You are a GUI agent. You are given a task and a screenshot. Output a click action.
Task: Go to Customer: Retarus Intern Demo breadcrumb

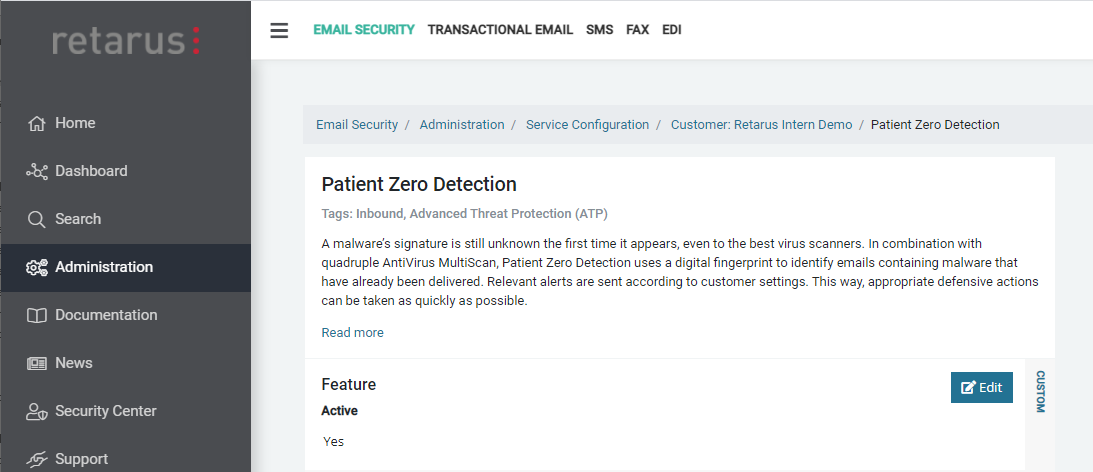coord(761,125)
